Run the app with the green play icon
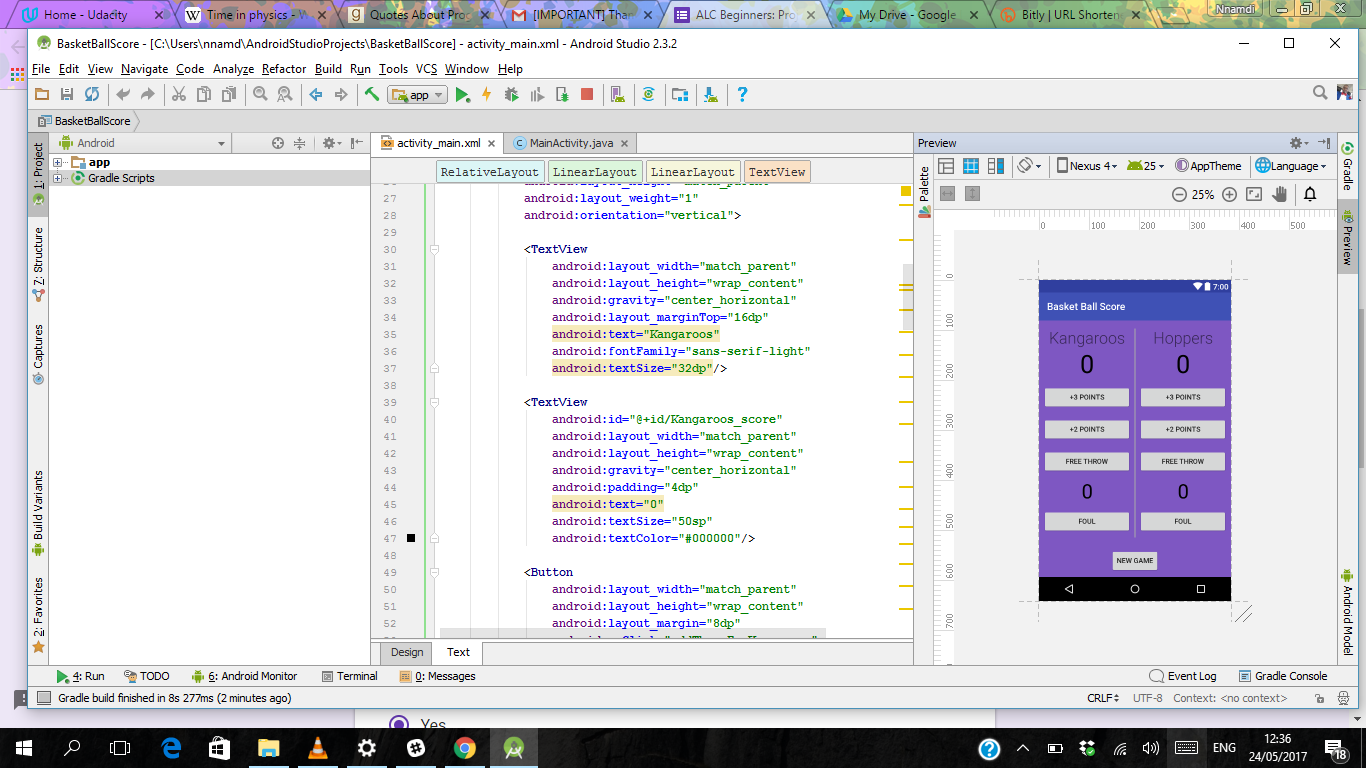Screen dimensions: 1366x768 point(462,95)
